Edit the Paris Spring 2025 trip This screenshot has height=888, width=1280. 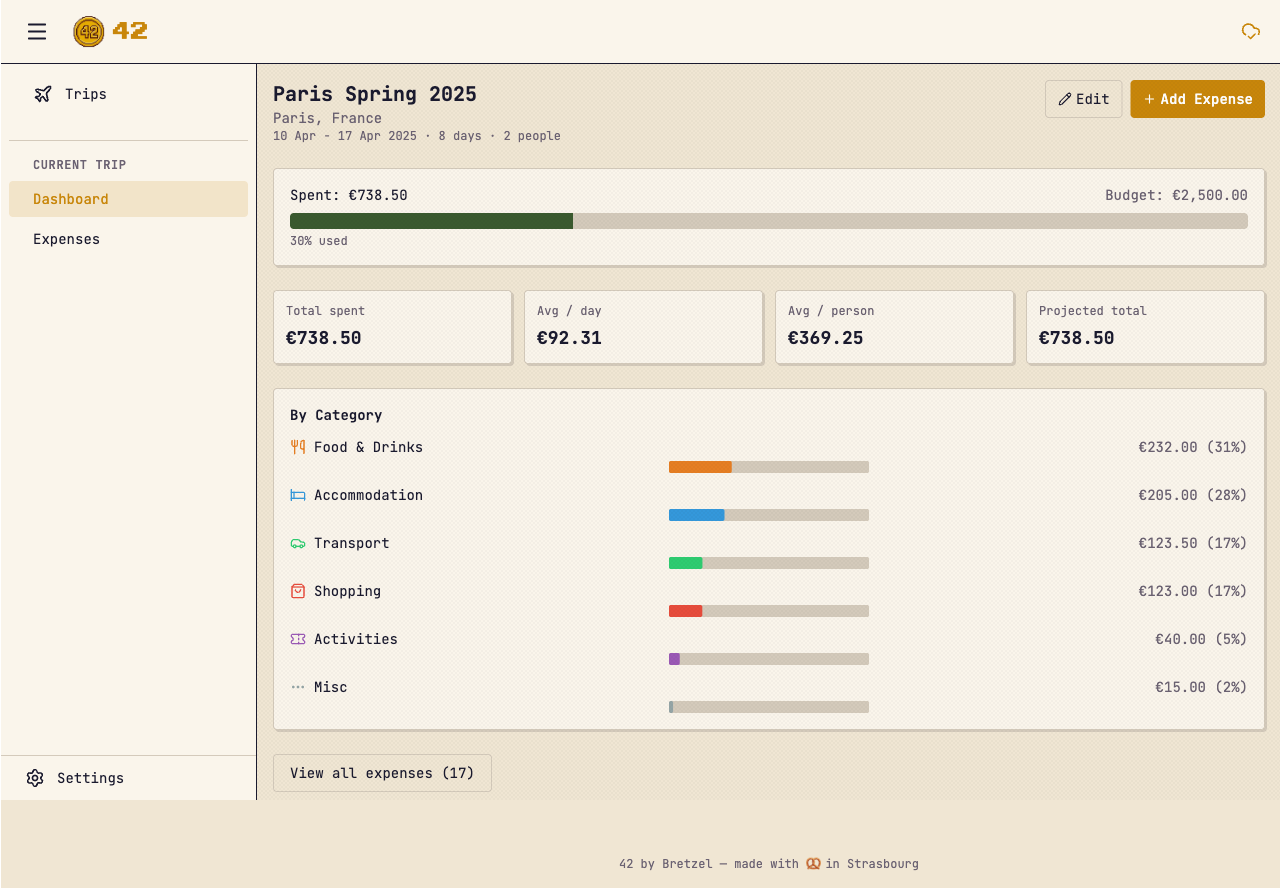tap(1083, 99)
